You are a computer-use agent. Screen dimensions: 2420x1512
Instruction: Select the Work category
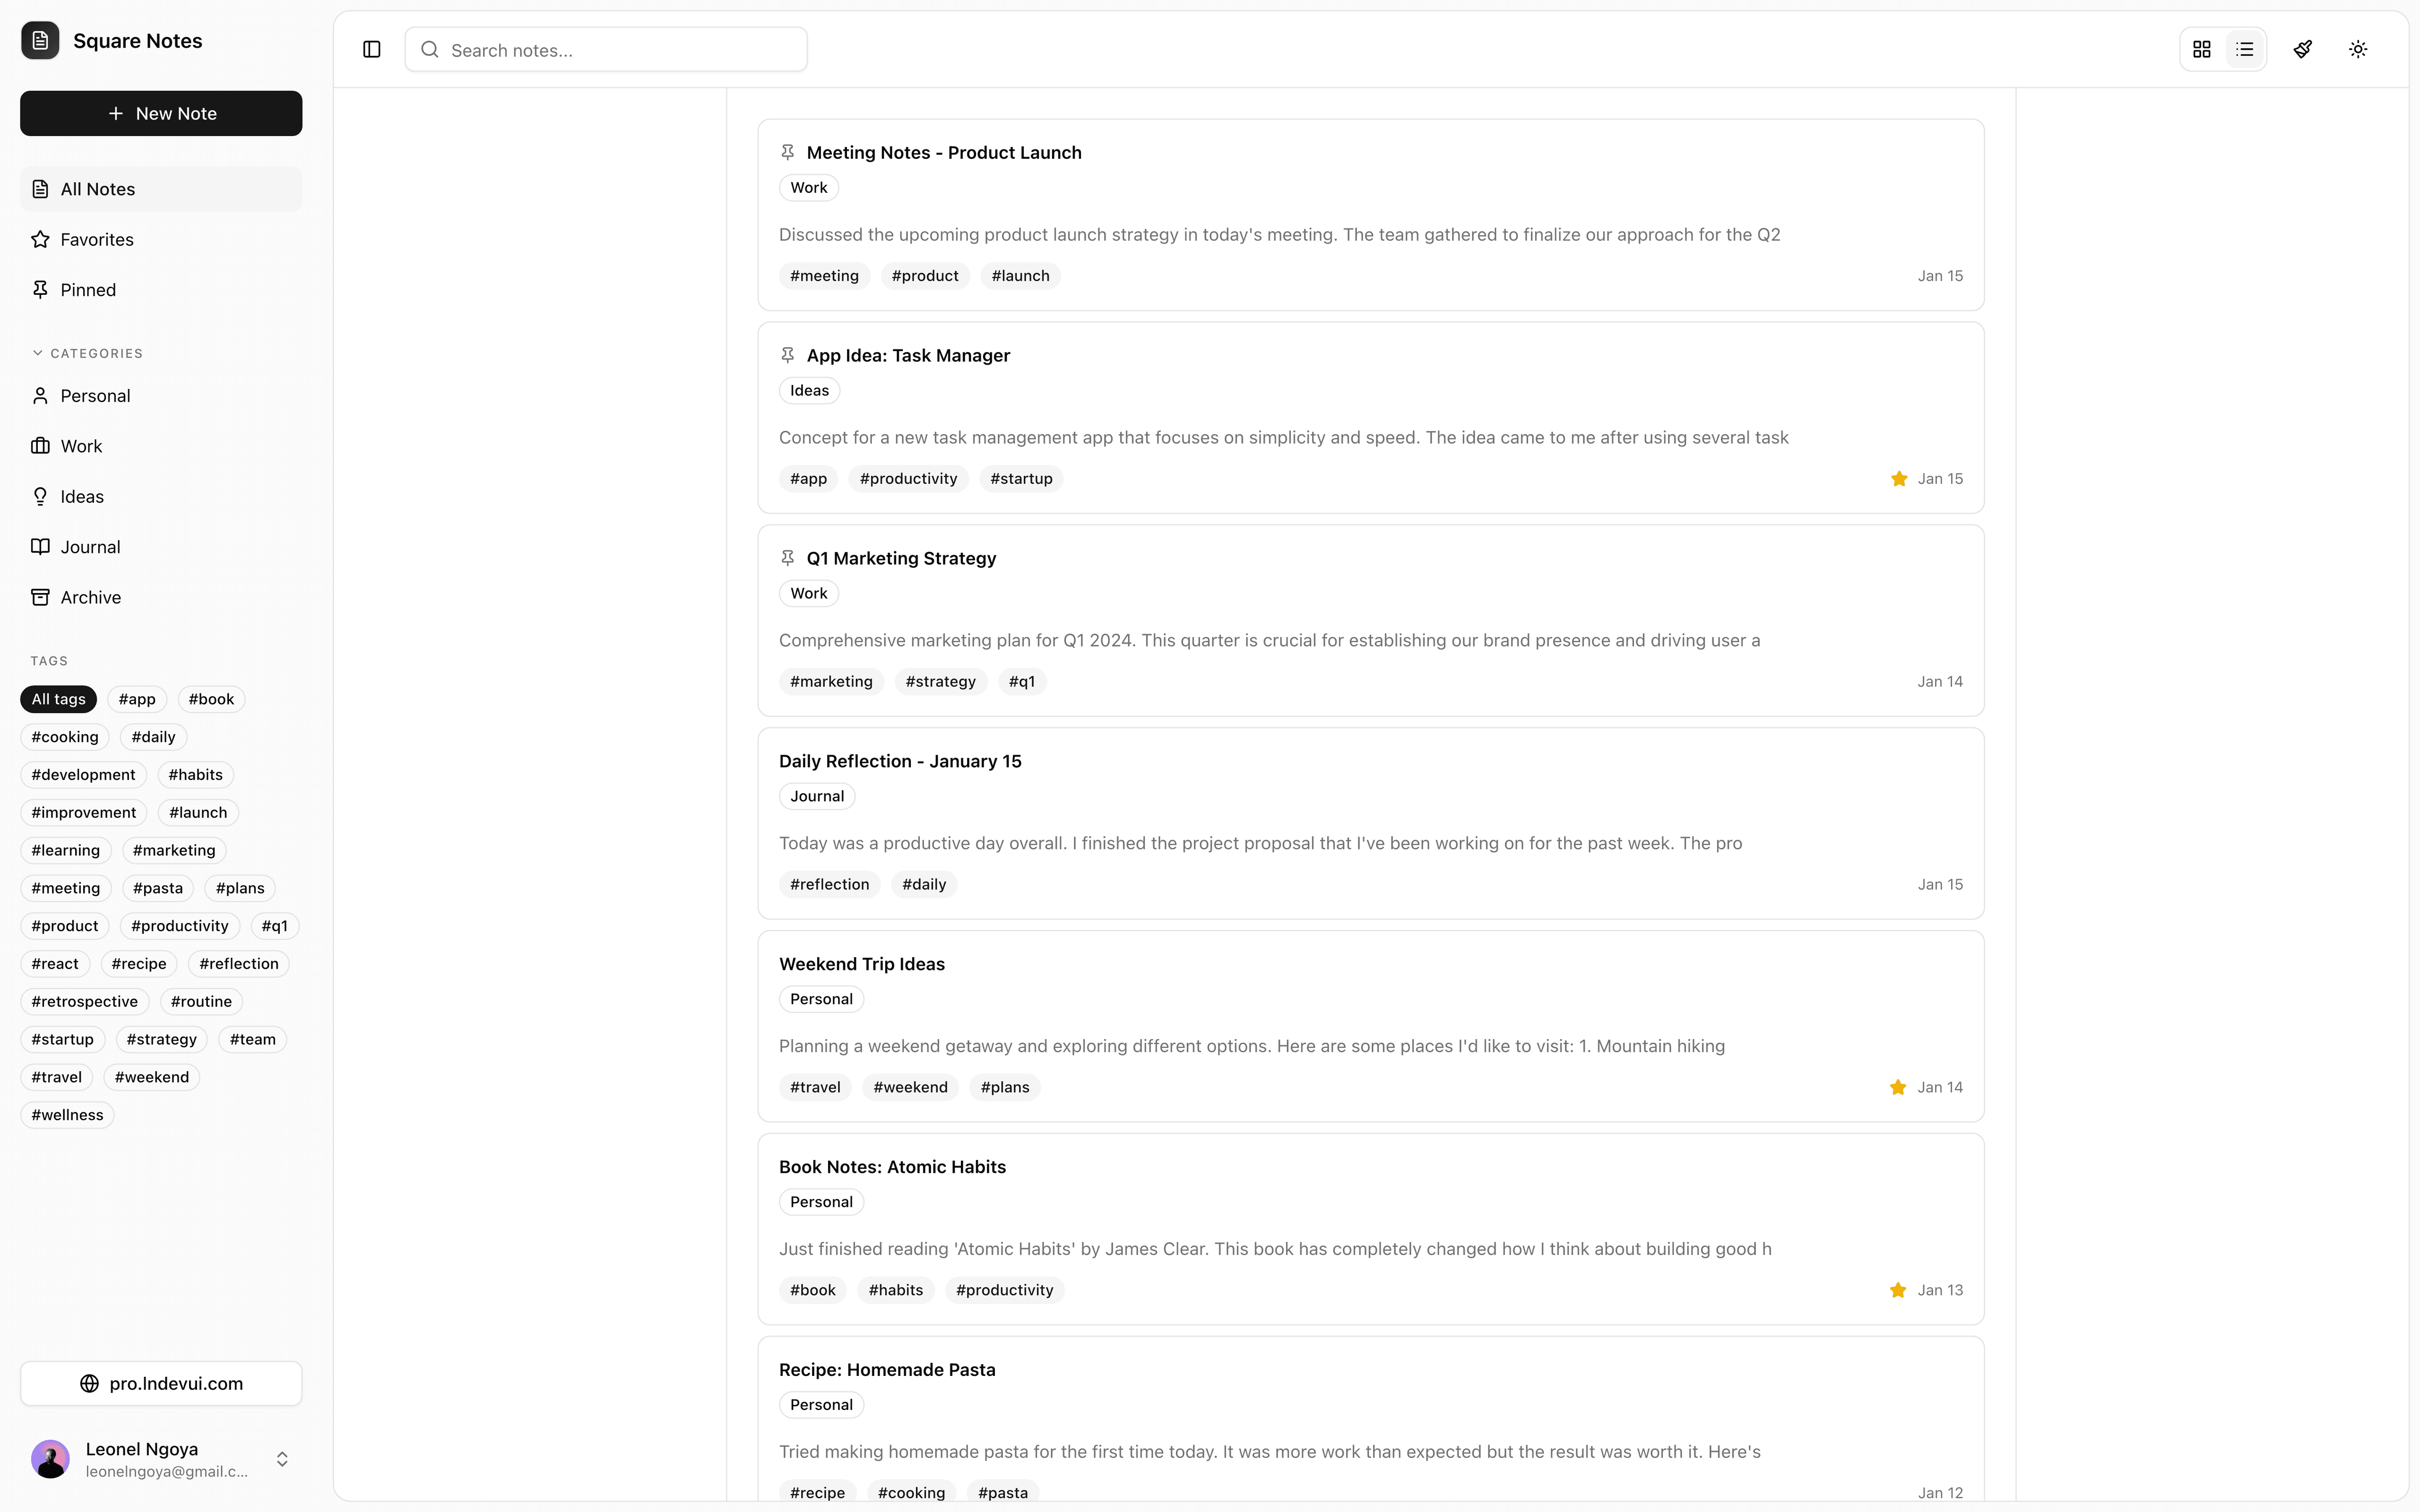[x=161, y=446]
